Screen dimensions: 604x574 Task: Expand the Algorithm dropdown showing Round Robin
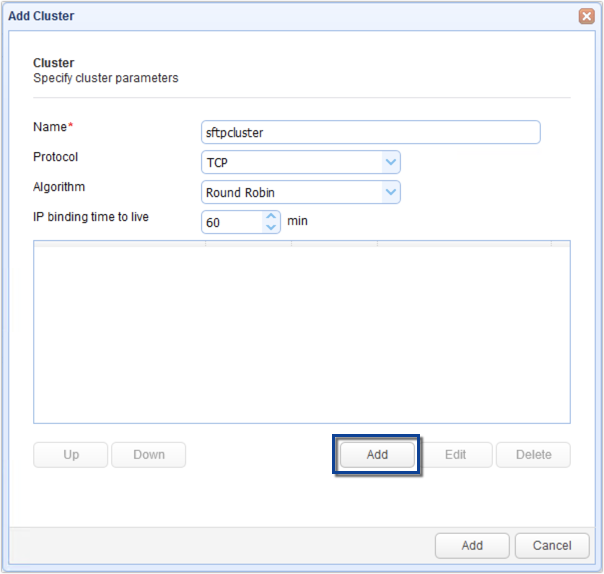tap(390, 192)
